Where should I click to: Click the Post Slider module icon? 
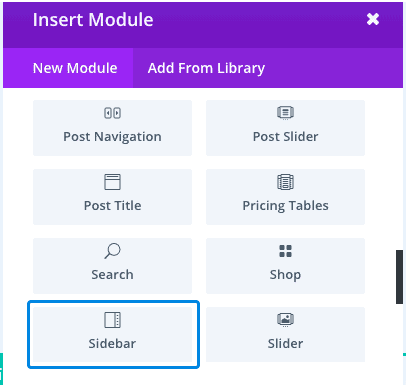pos(285,113)
